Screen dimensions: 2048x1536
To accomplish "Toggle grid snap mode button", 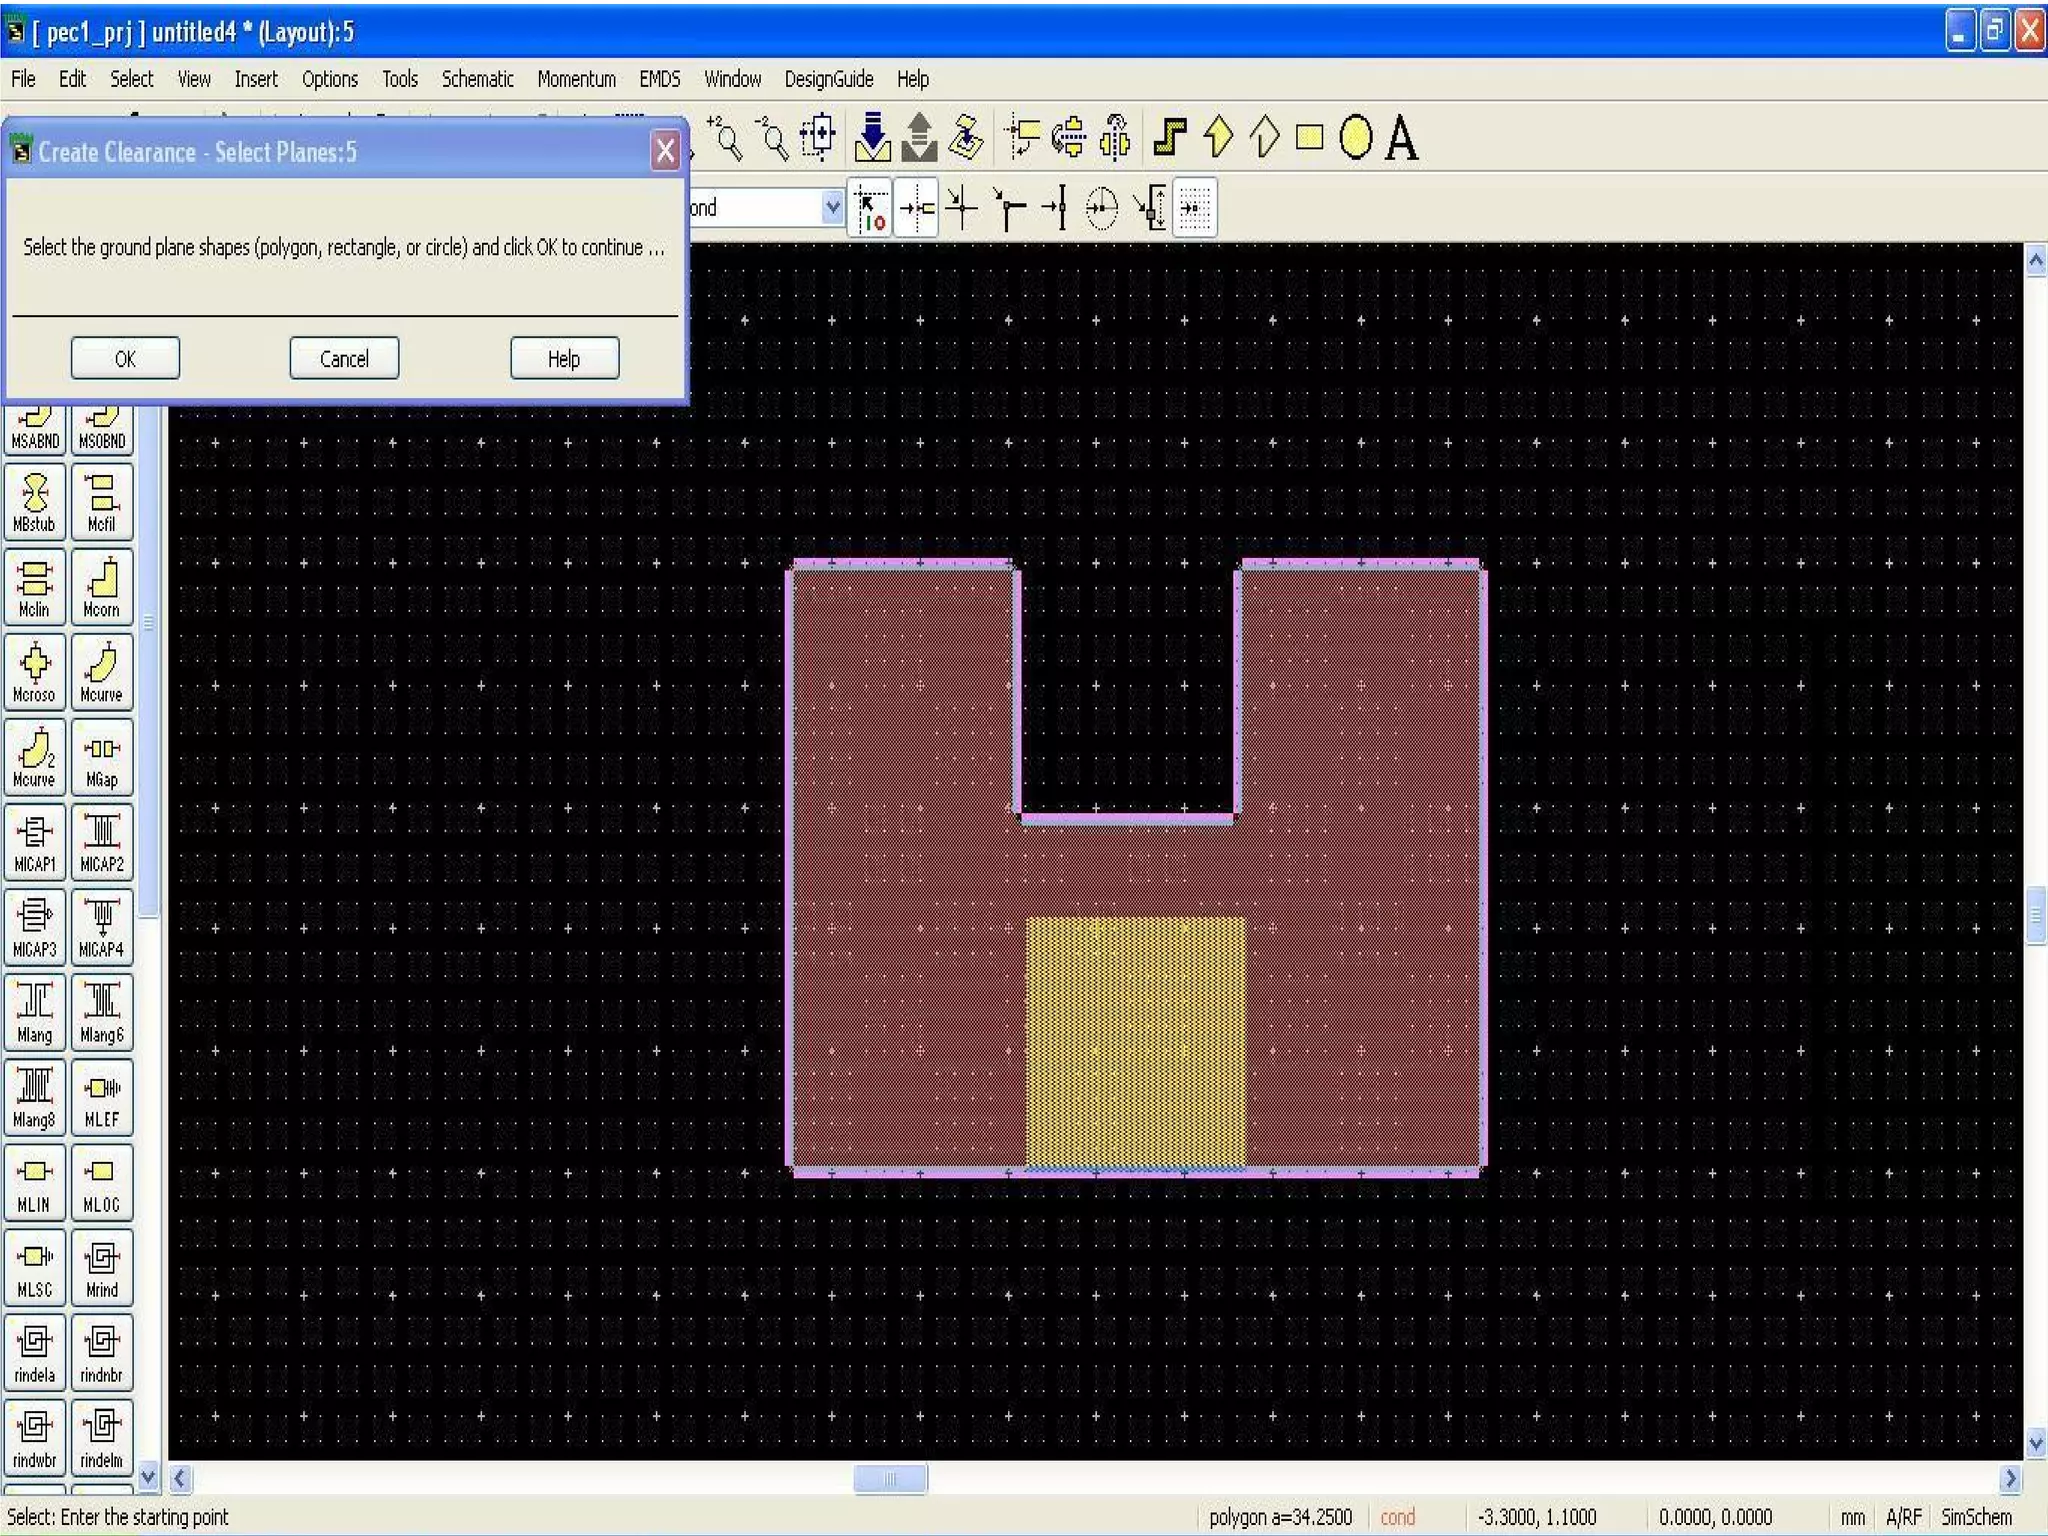I will point(1194,208).
